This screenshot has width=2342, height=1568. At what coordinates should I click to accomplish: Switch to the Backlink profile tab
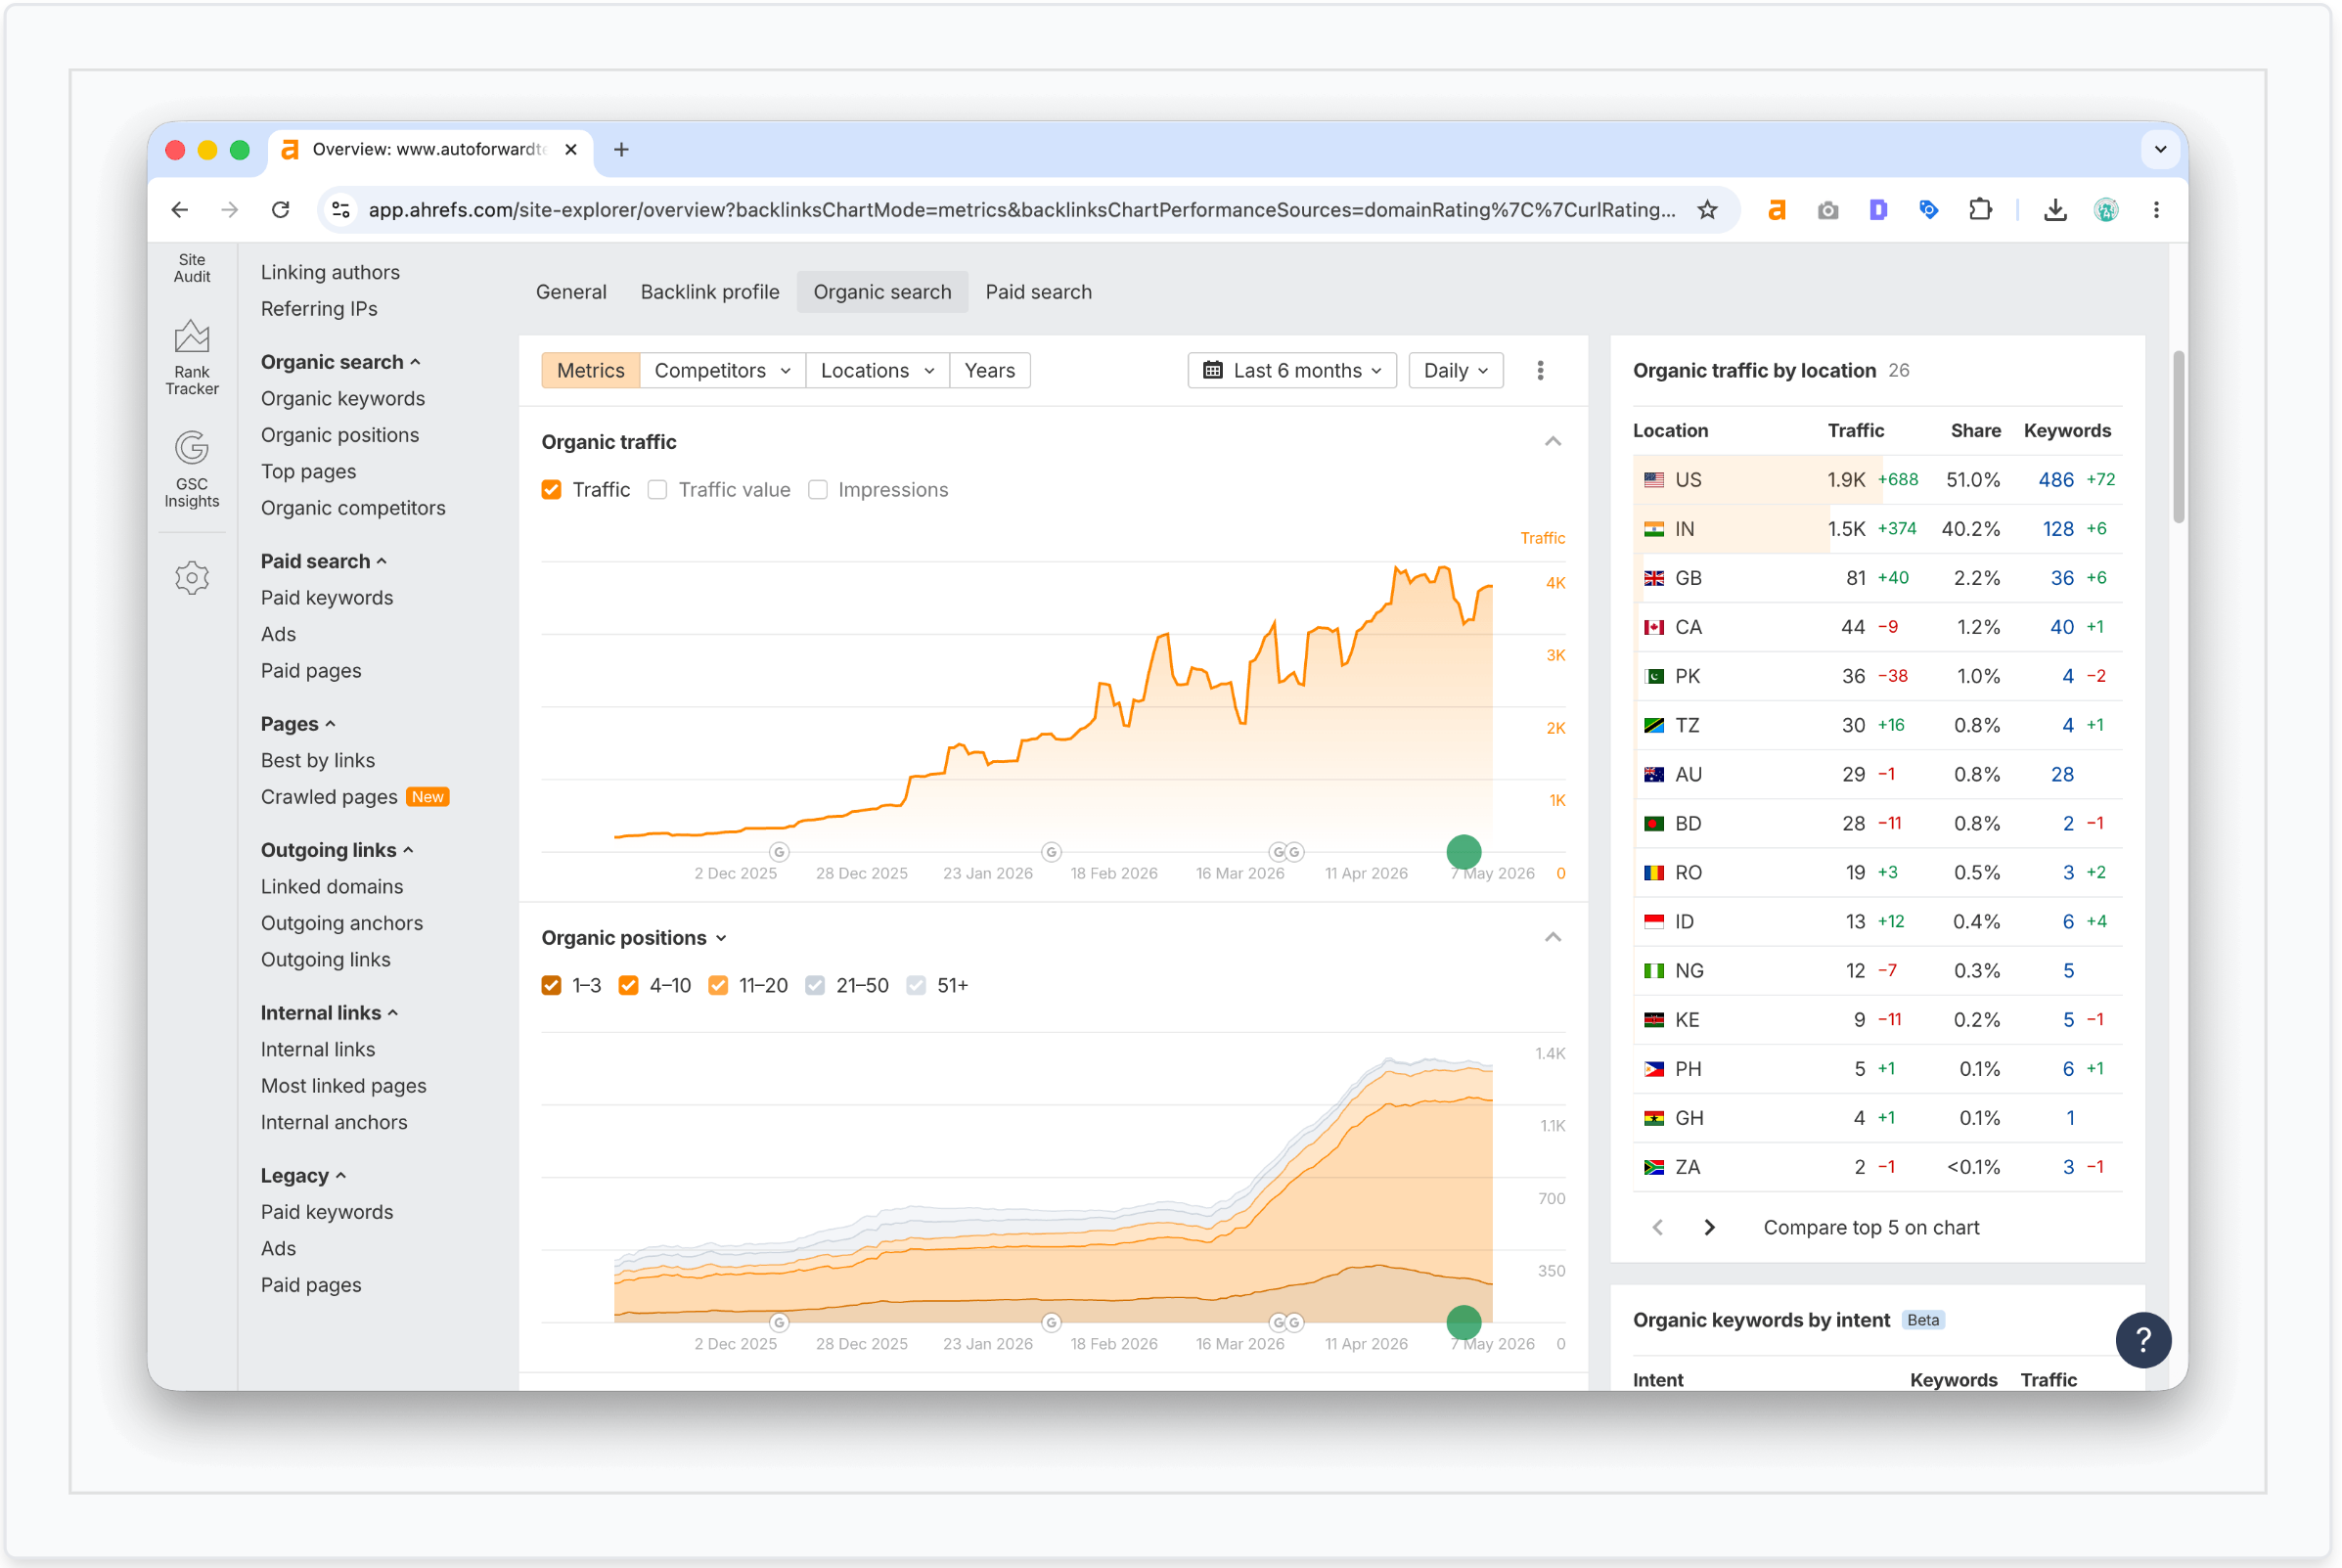710,292
